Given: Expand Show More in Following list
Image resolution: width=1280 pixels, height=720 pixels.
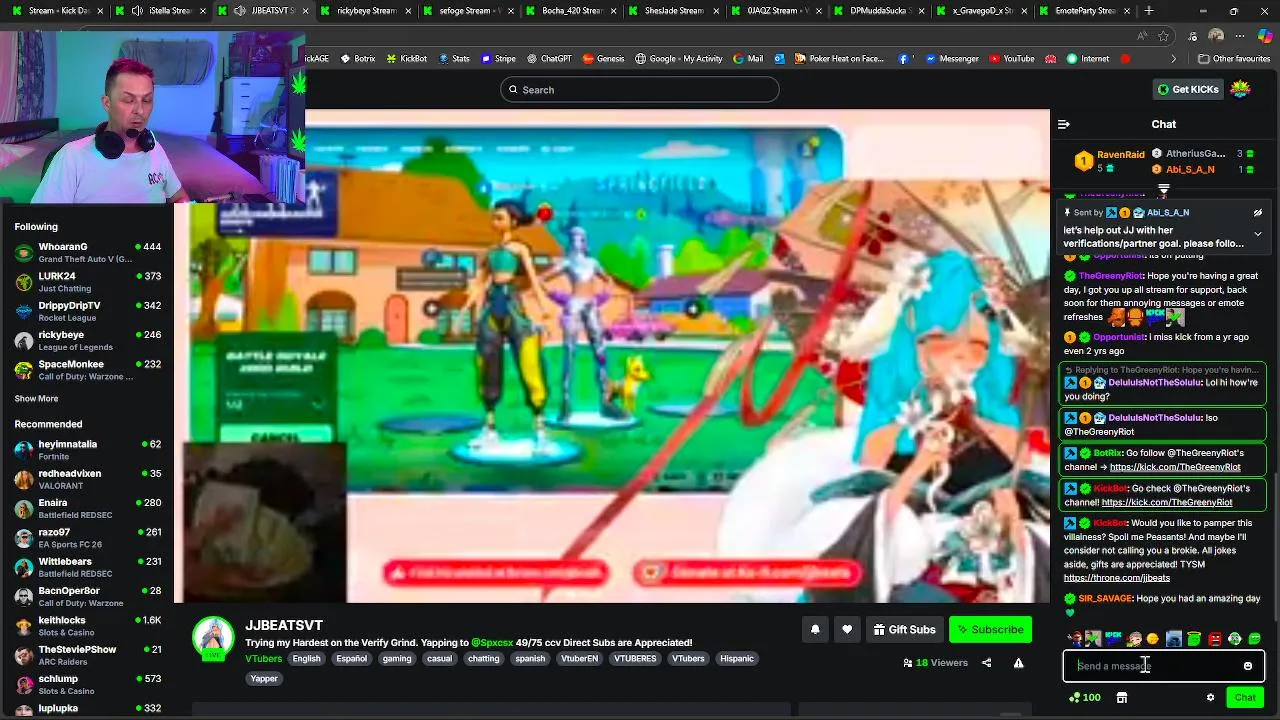Looking at the screenshot, I should [36, 398].
